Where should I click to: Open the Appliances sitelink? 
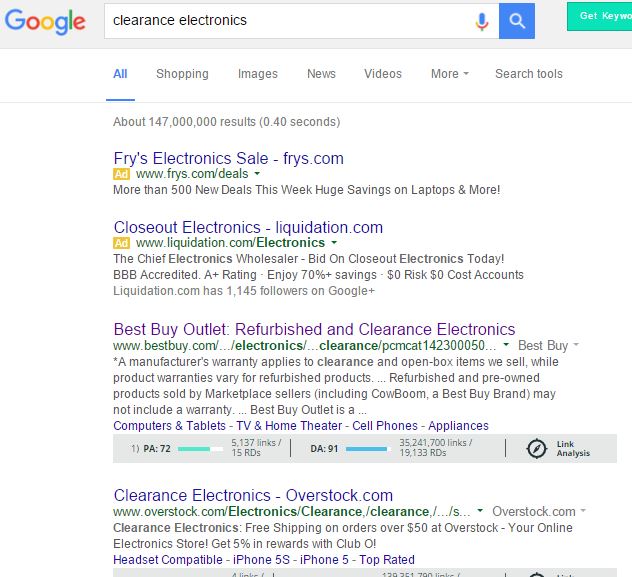458,426
